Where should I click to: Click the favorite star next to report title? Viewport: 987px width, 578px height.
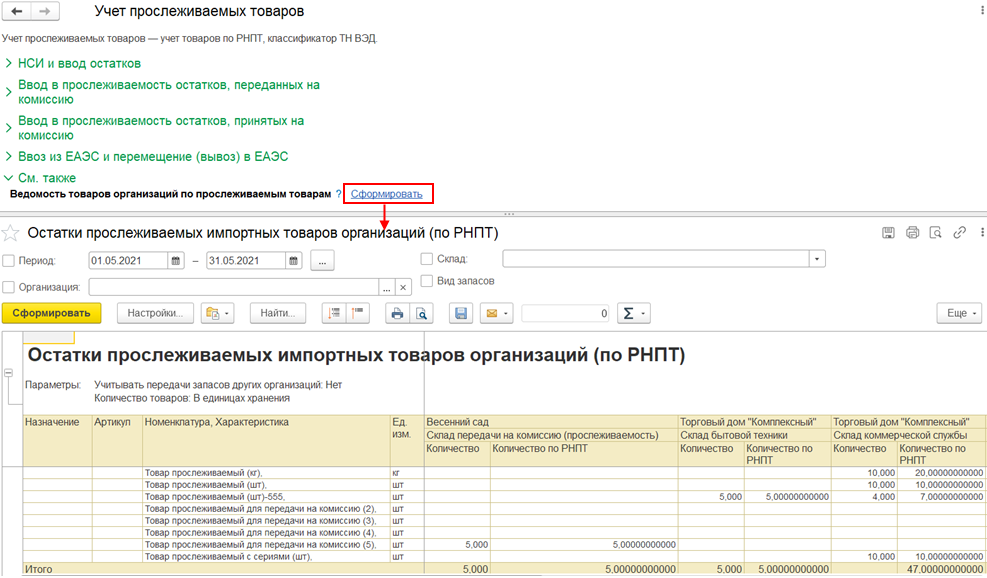coord(11,233)
